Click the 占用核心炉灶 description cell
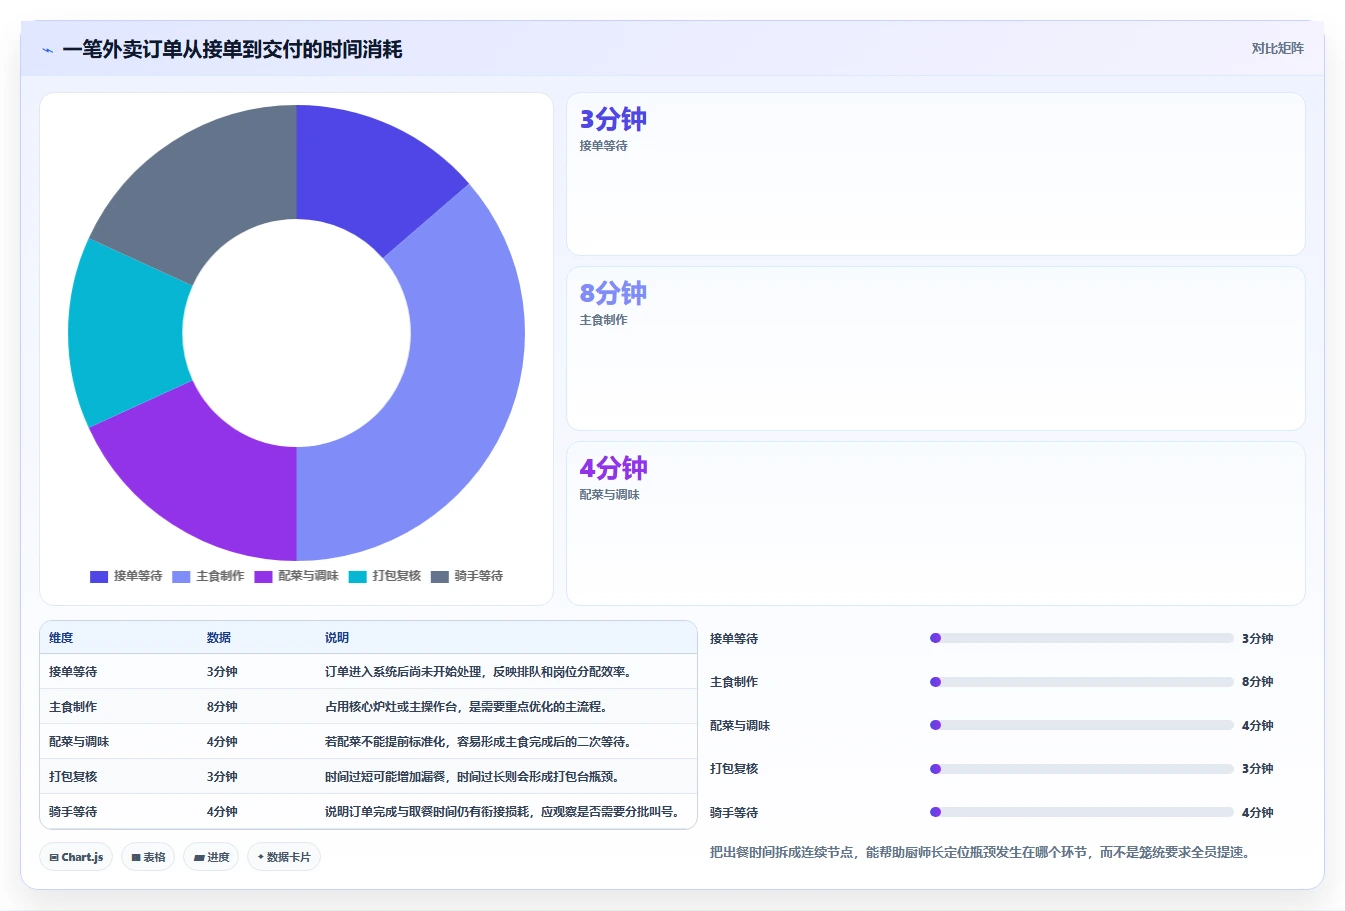The width and height of the screenshot is (1345, 911). (466, 707)
